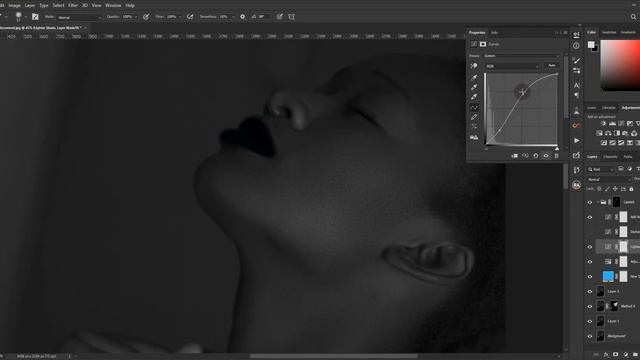Add a layer mask from Layers panel bottom

616,355
